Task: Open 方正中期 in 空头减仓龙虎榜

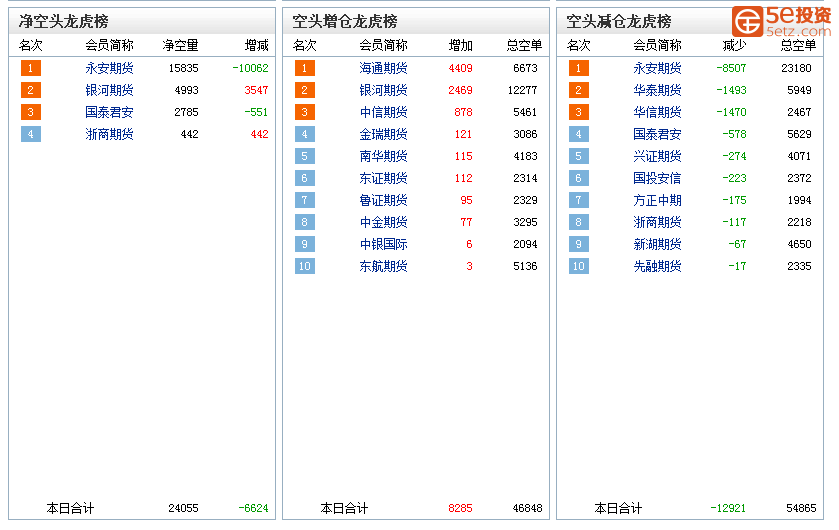Action: tap(657, 200)
